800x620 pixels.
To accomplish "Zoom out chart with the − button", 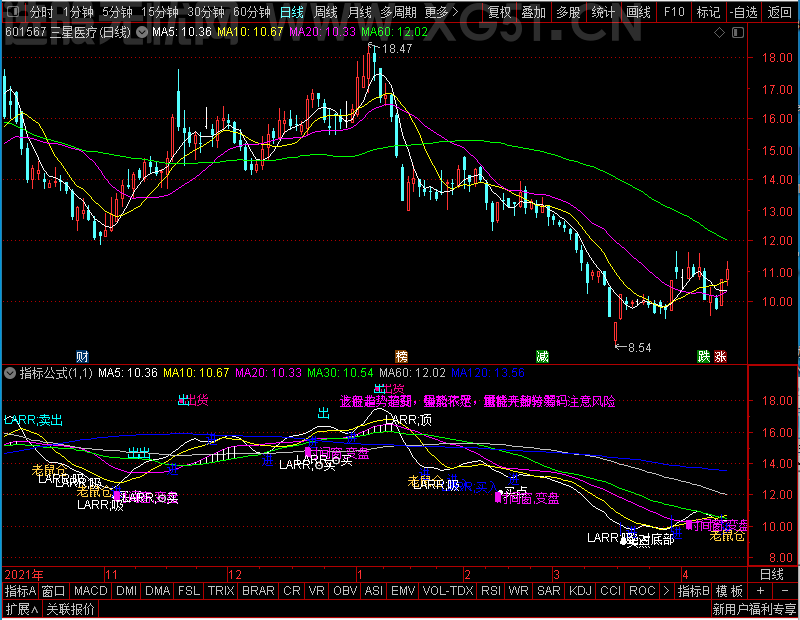I will (785, 591).
